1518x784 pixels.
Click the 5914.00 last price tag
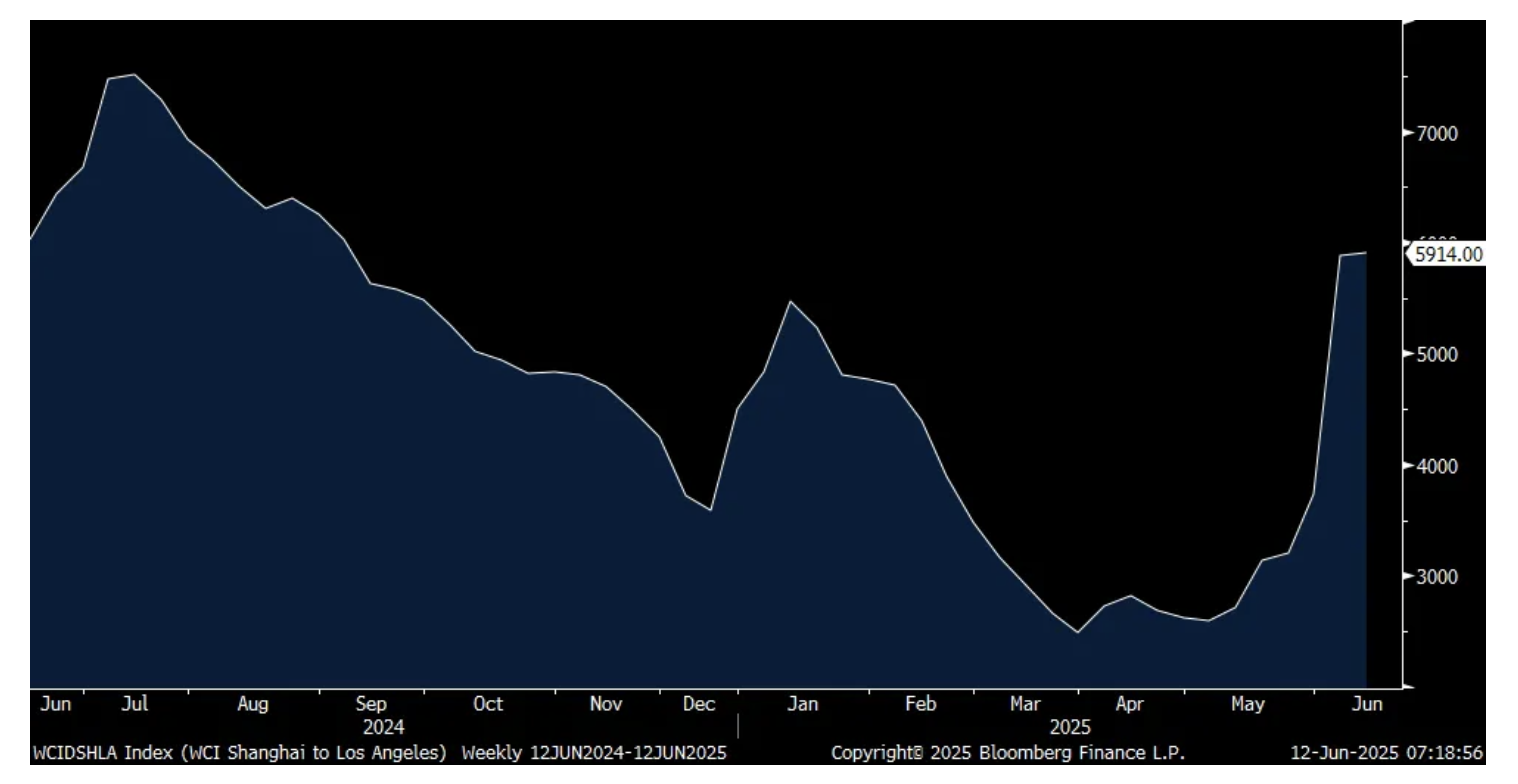point(1448,255)
